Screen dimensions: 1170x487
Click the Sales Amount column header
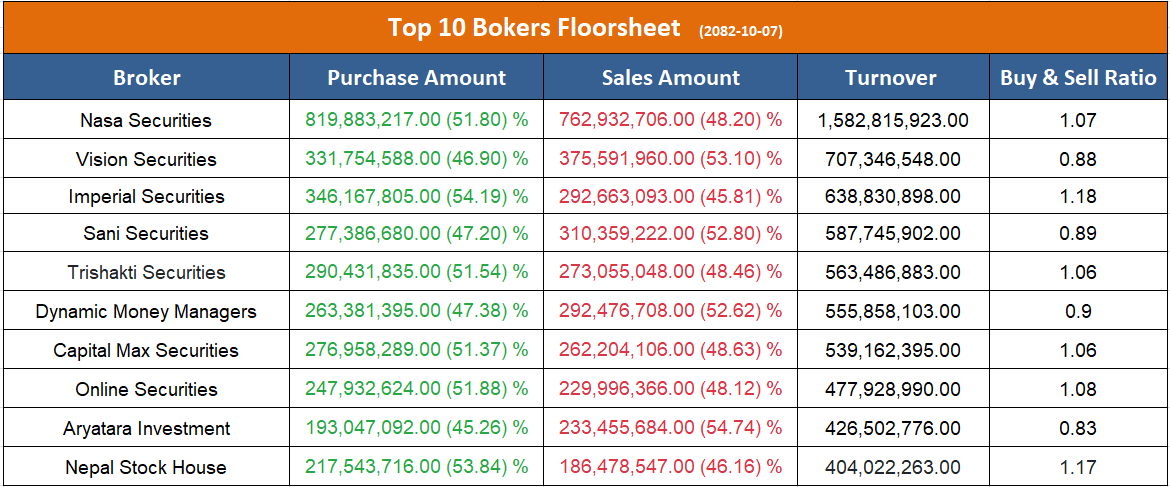671,78
